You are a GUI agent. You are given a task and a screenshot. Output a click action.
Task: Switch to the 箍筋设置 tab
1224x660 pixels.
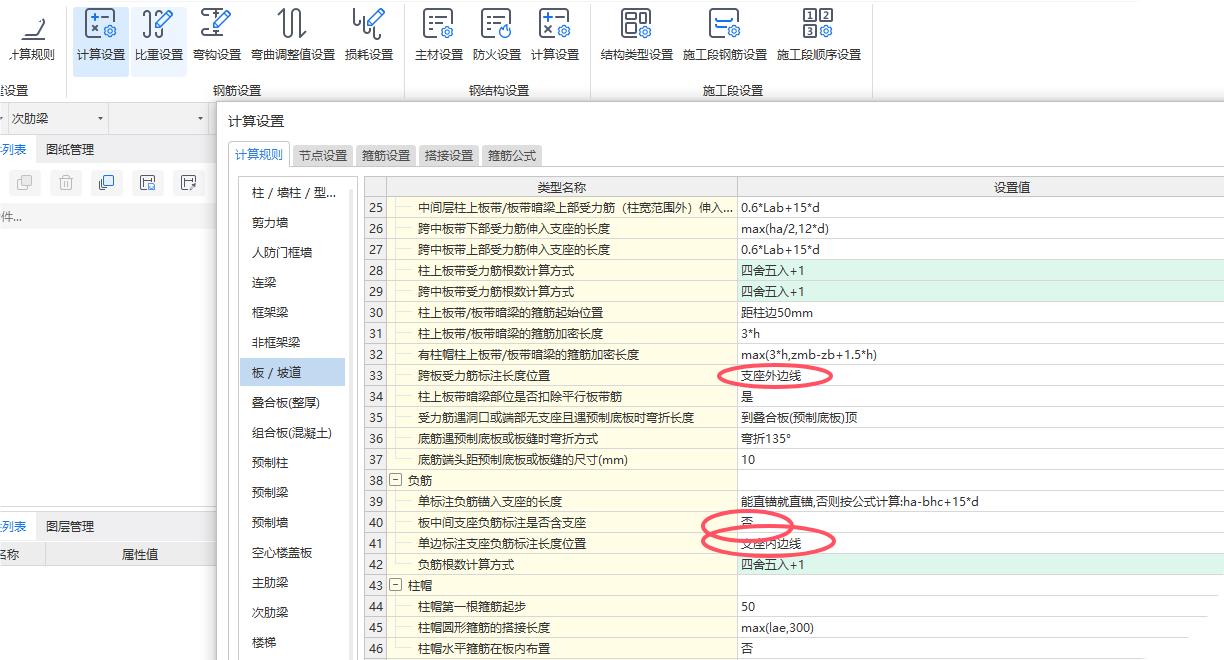click(386, 155)
